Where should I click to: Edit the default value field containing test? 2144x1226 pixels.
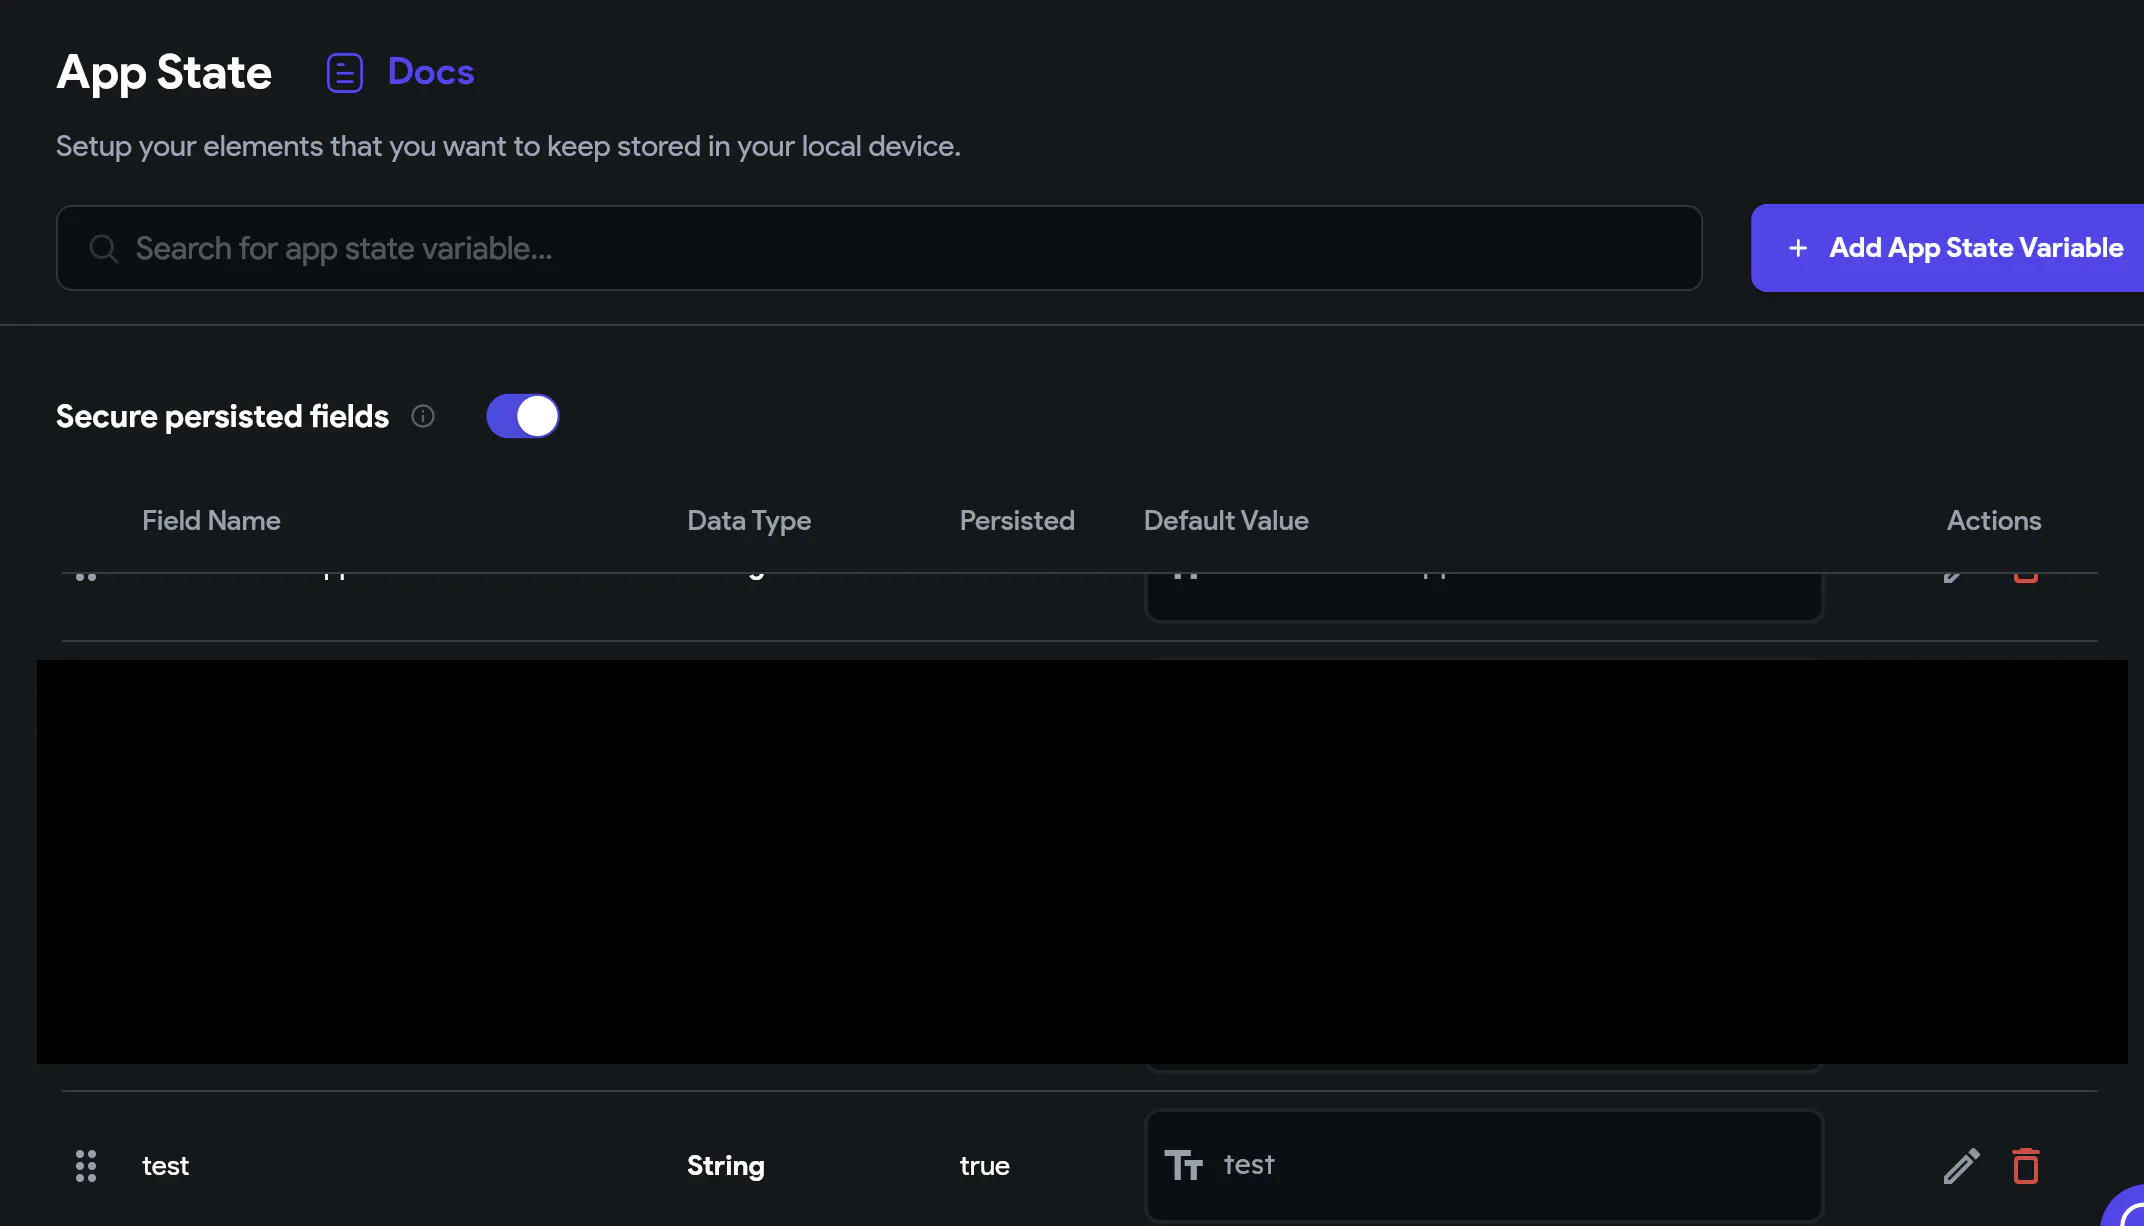1484,1166
